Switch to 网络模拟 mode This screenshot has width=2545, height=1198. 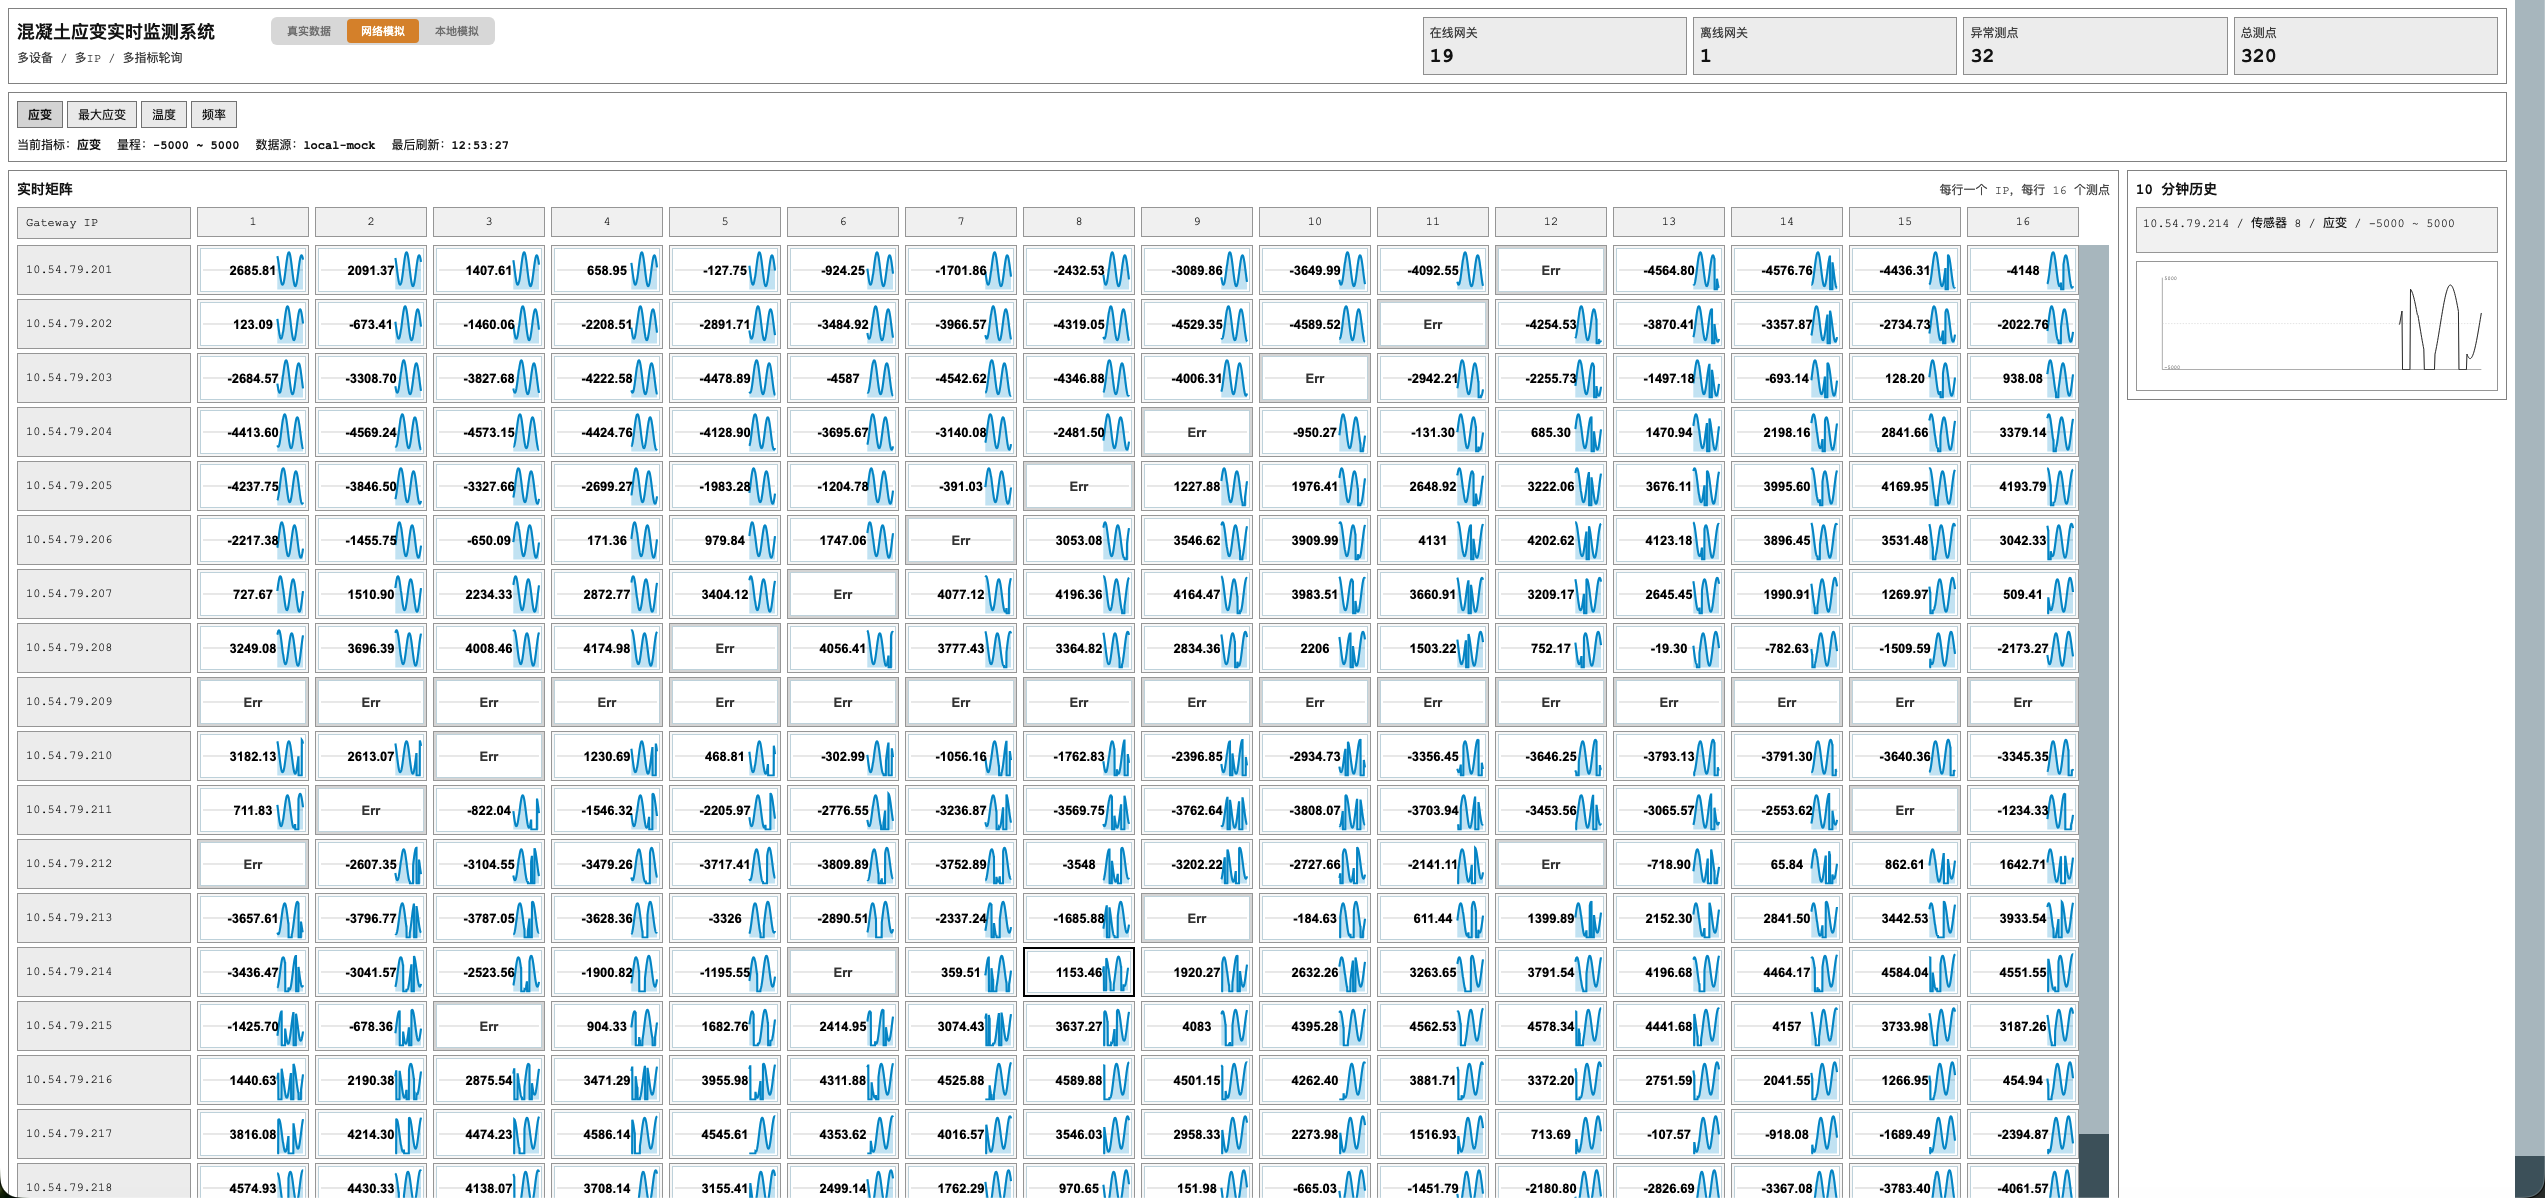pyautogui.click(x=383, y=31)
